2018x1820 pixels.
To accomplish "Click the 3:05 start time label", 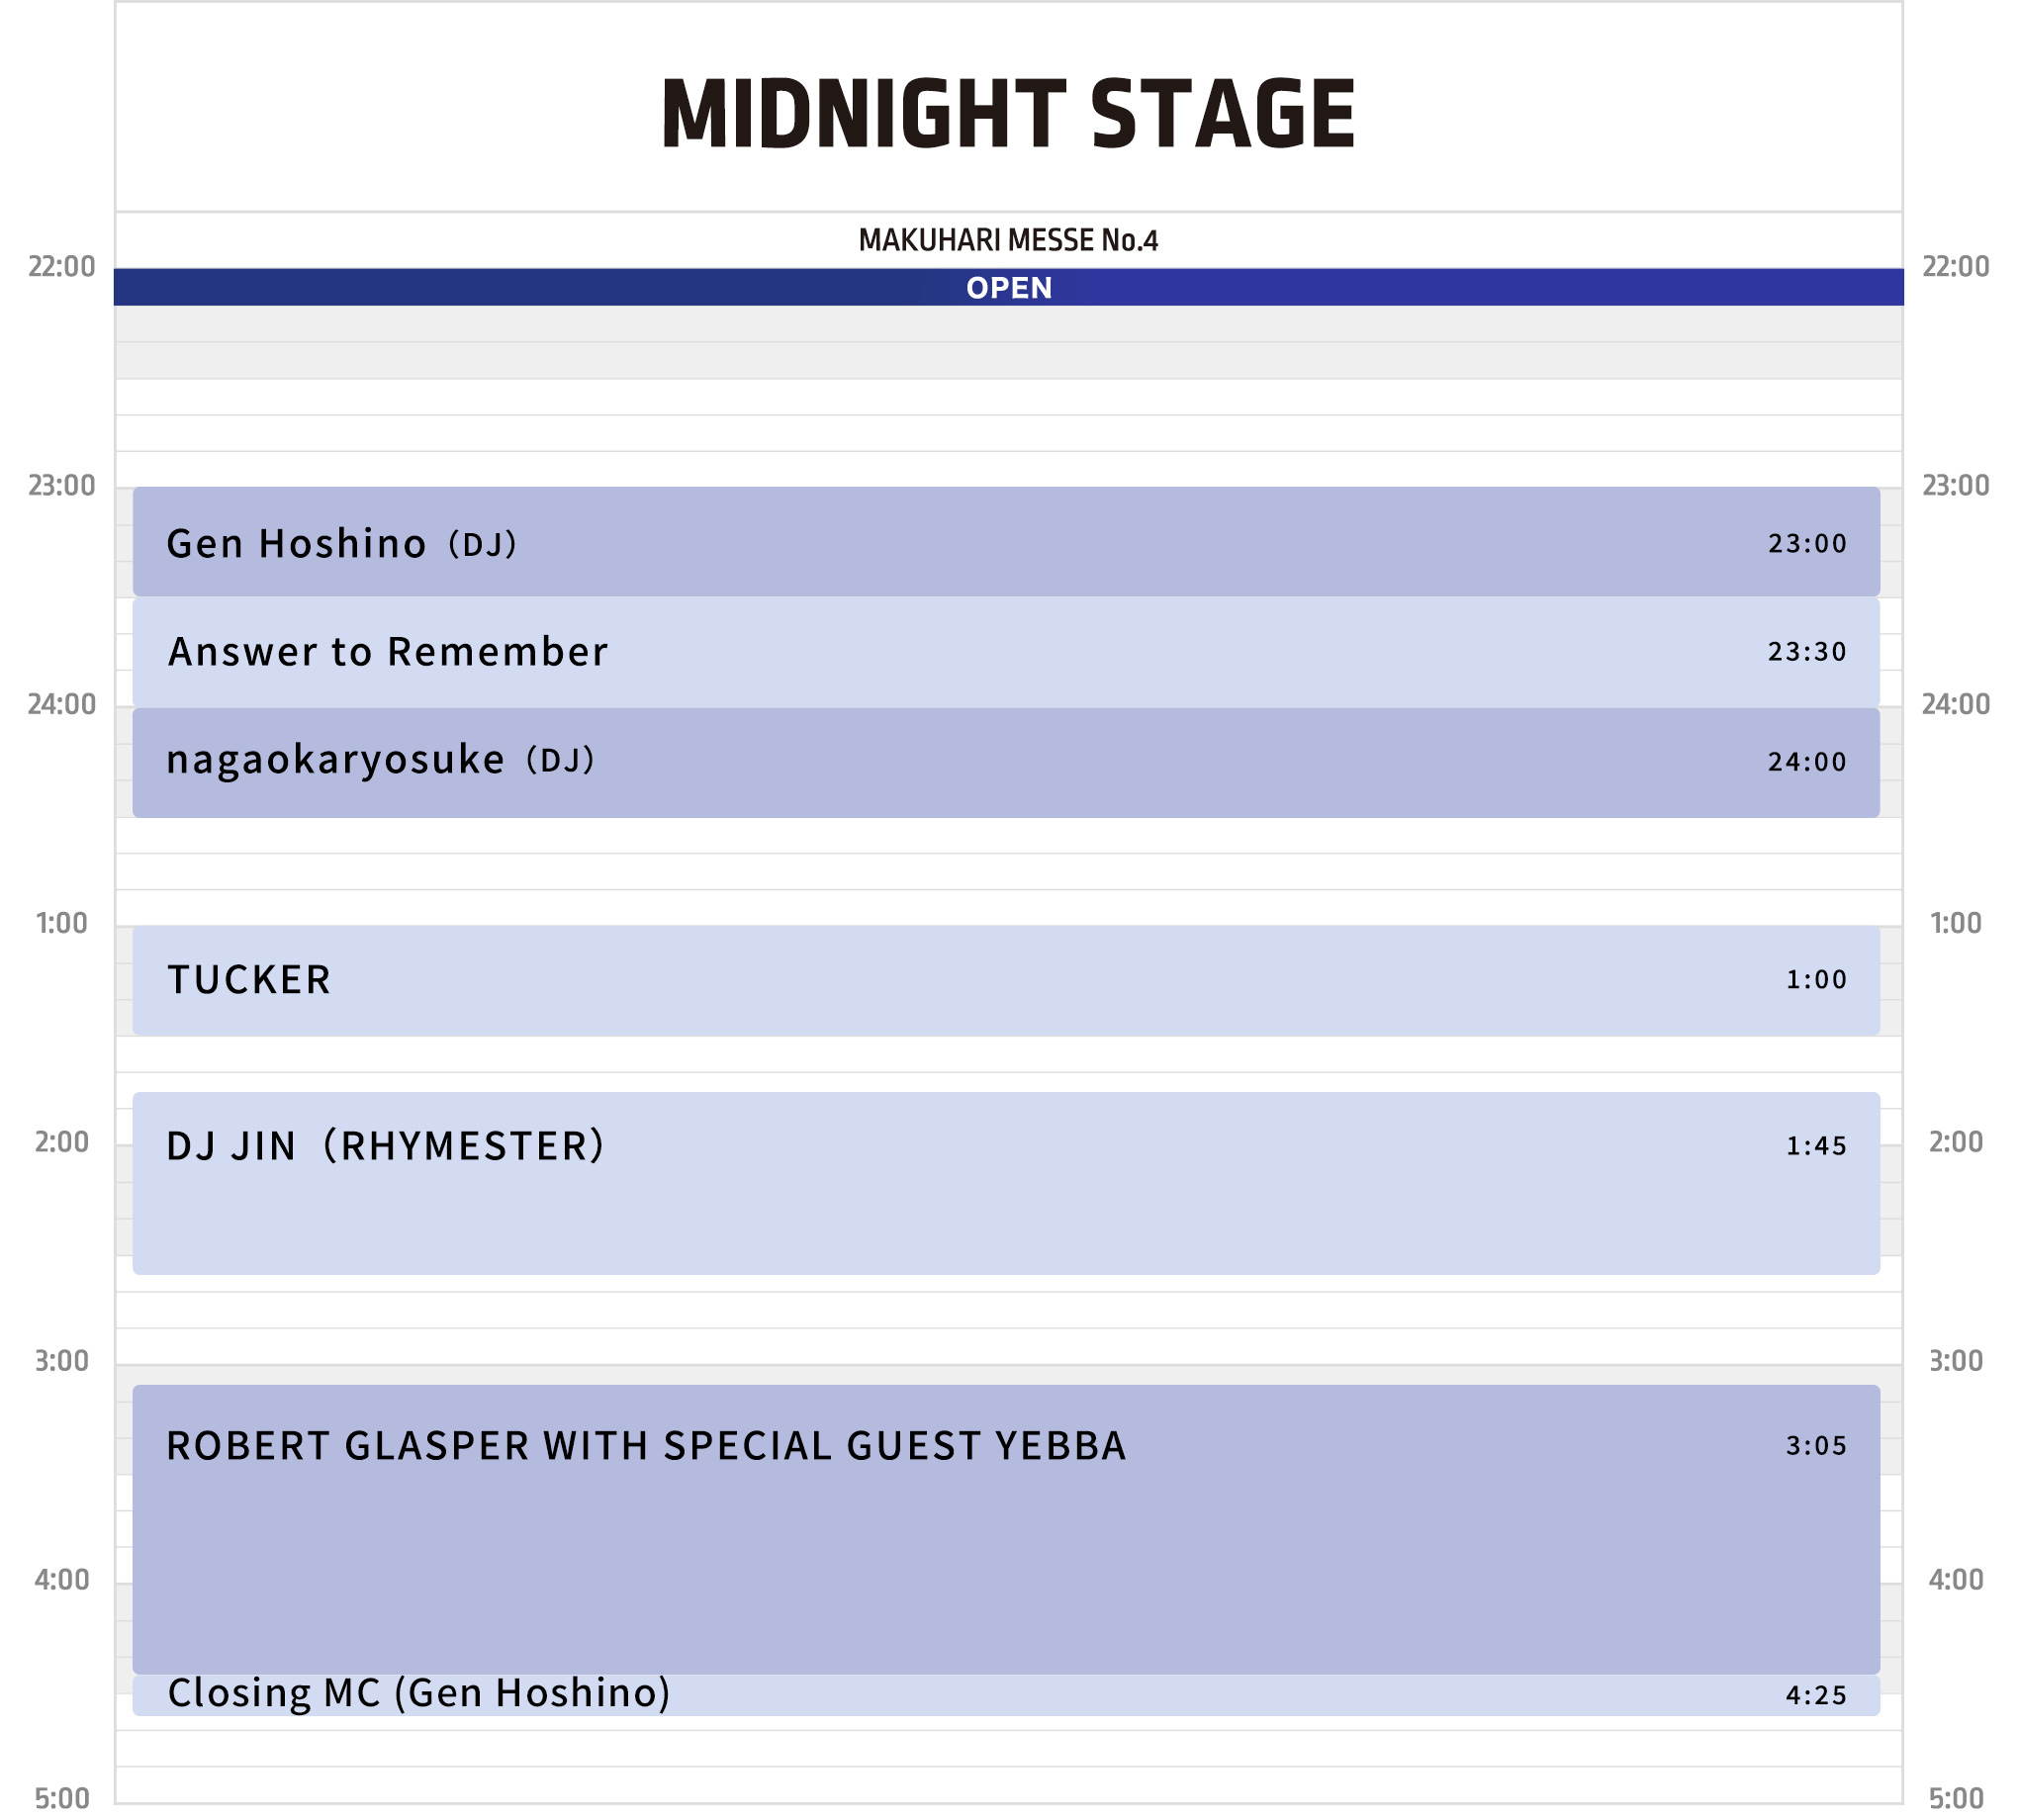I will [1816, 1445].
